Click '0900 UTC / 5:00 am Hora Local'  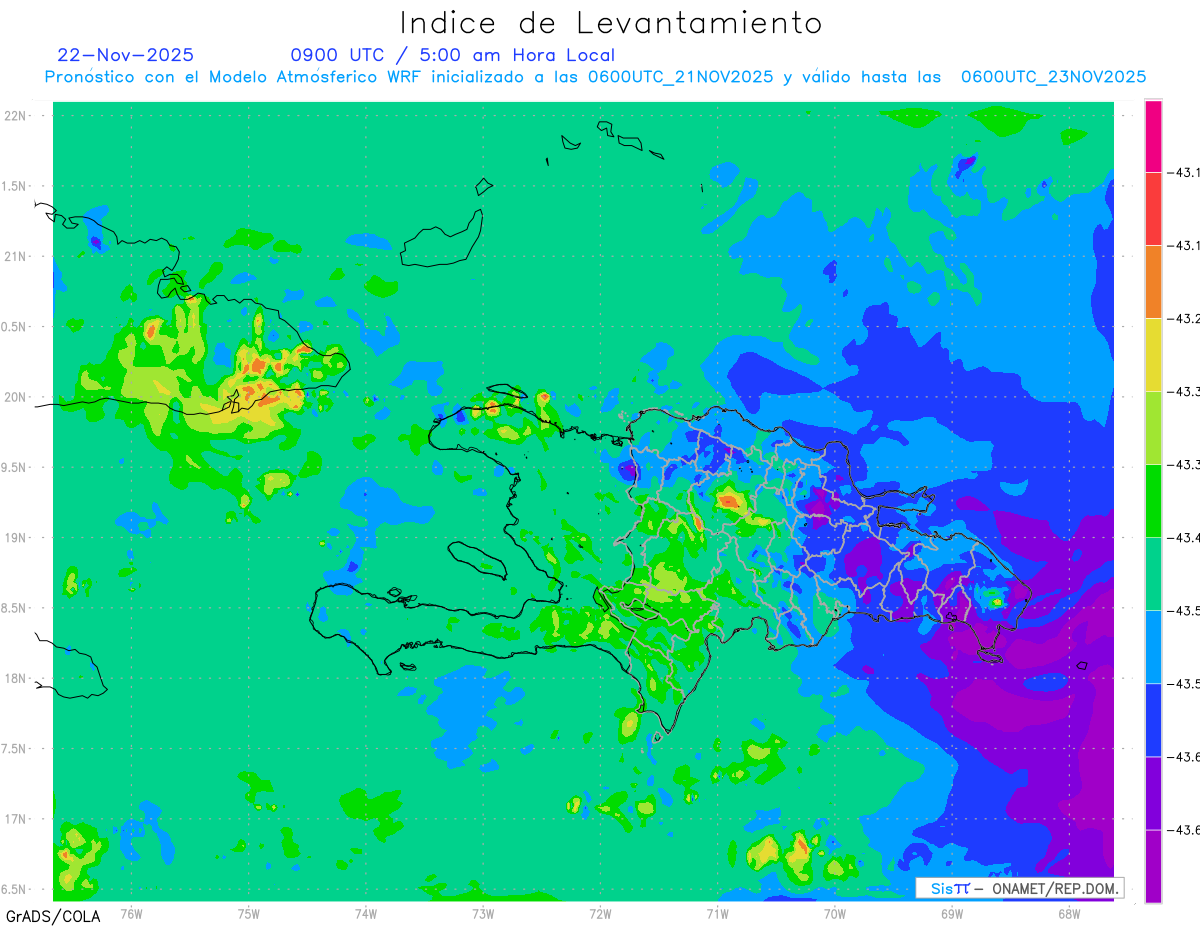tap(453, 55)
